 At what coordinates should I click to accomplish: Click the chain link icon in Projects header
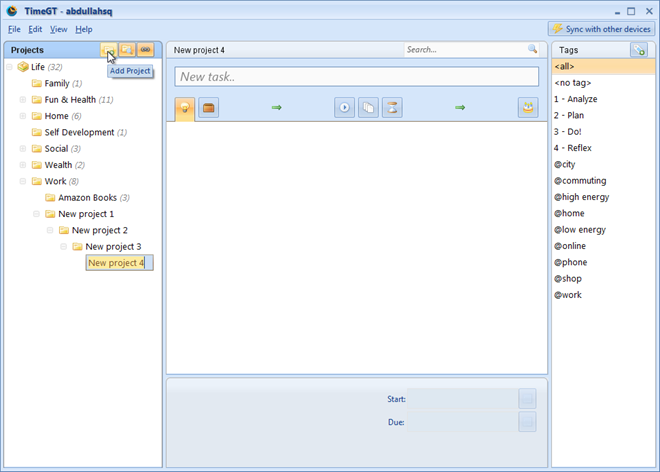[x=145, y=50]
